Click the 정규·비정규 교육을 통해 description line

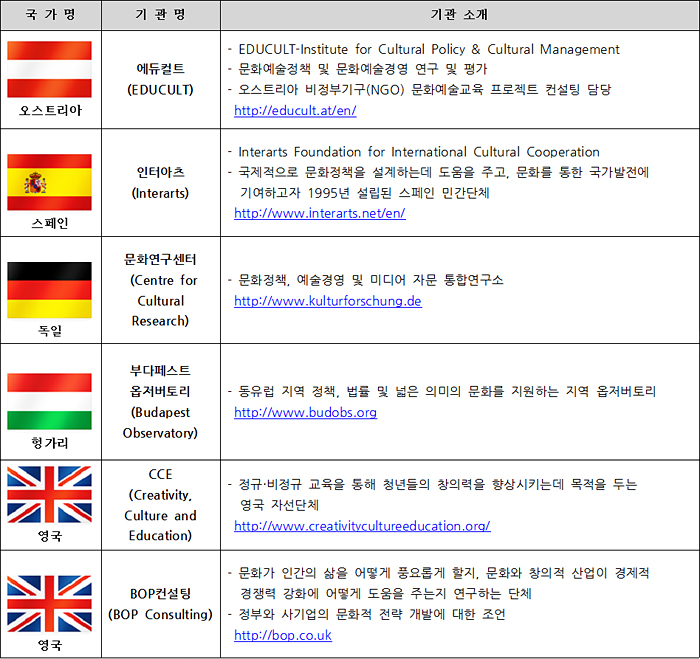click(438, 484)
